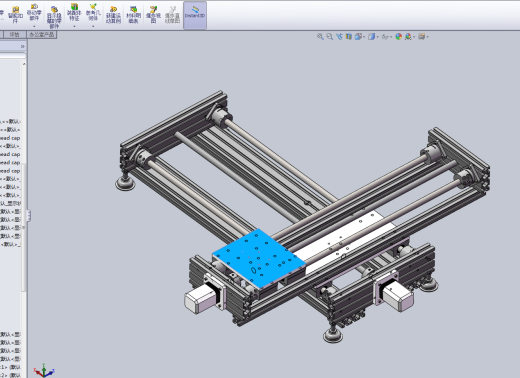520x378 pixels.
Task: Create a New Motion Study (新建运动算例)
Action: click(x=113, y=15)
